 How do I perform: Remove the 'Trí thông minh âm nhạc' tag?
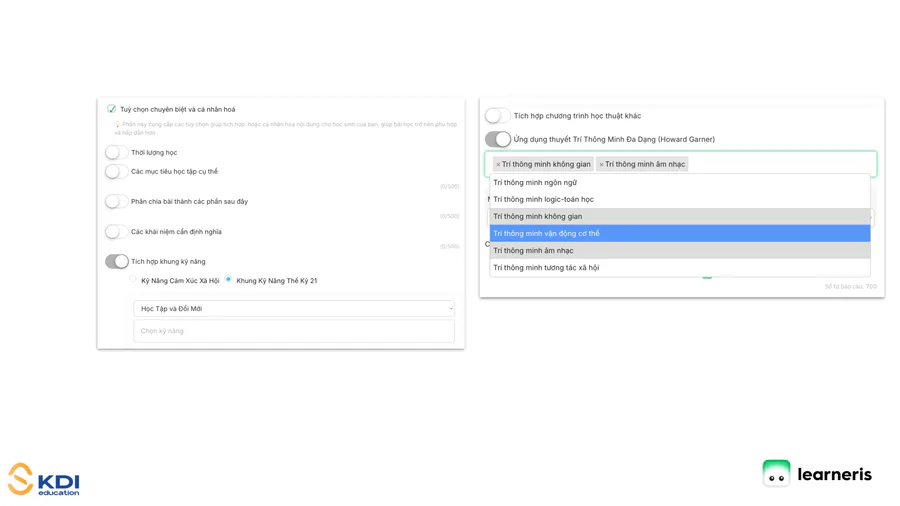tap(601, 164)
